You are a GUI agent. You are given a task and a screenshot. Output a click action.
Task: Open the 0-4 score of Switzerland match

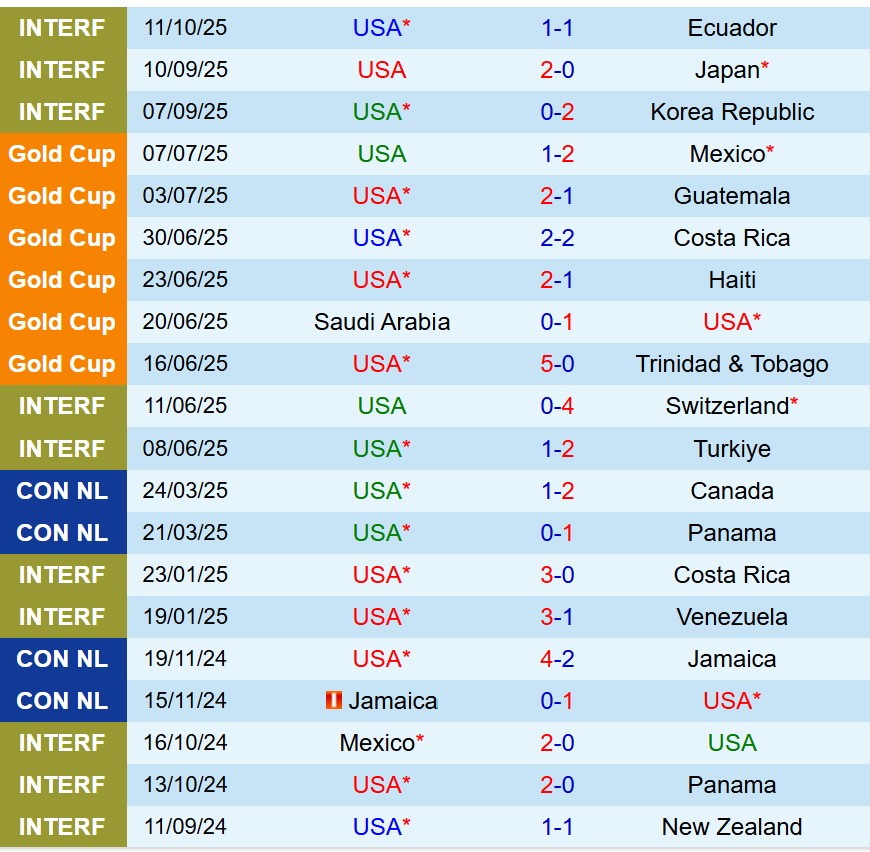click(557, 406)
